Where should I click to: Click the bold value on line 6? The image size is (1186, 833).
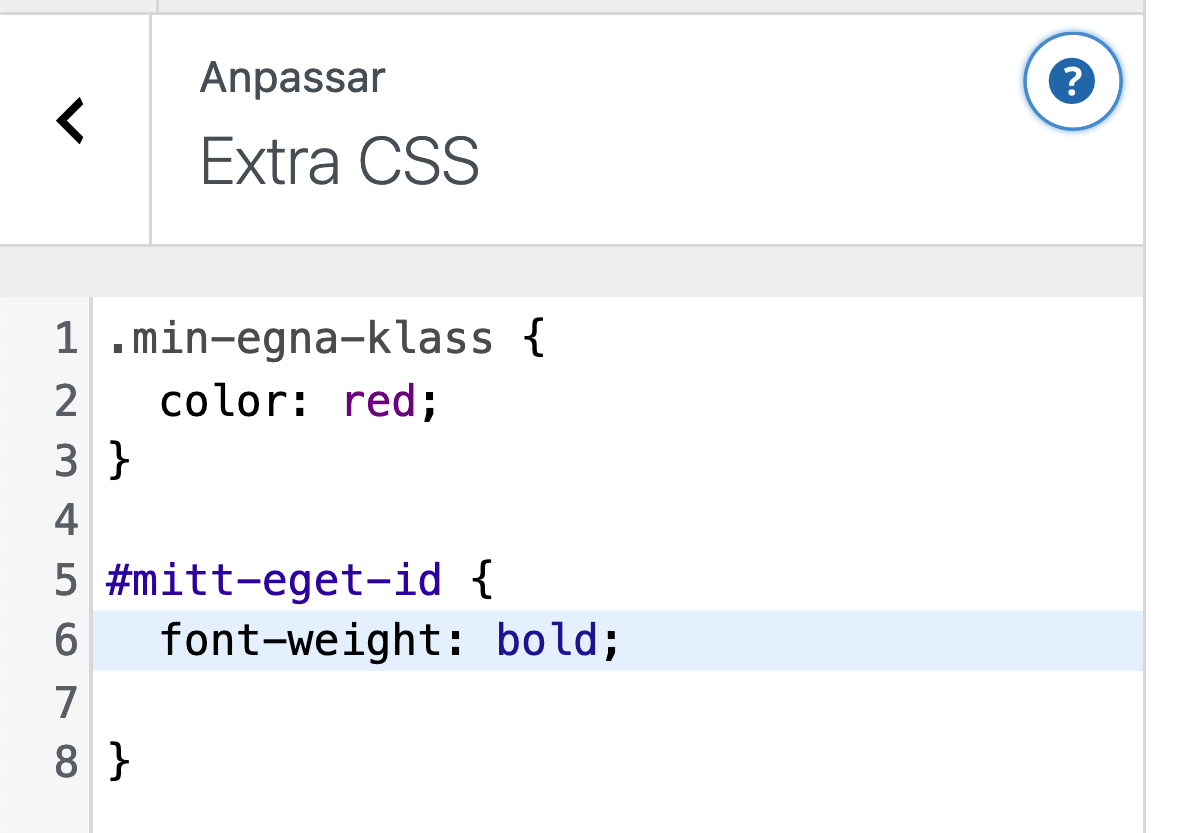(x=547, y=640)
